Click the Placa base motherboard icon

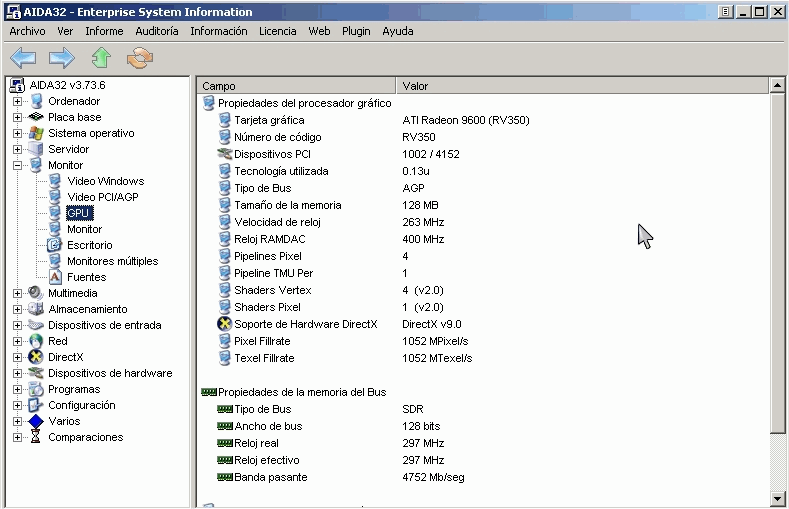pyautogui.click(x=36, y=117)
